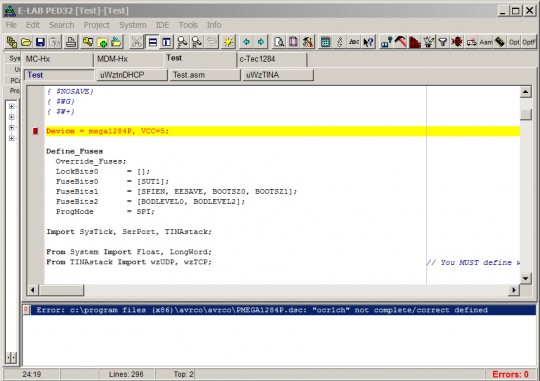
Task: Expand the first tree node in sidebar
Action: 12,106
